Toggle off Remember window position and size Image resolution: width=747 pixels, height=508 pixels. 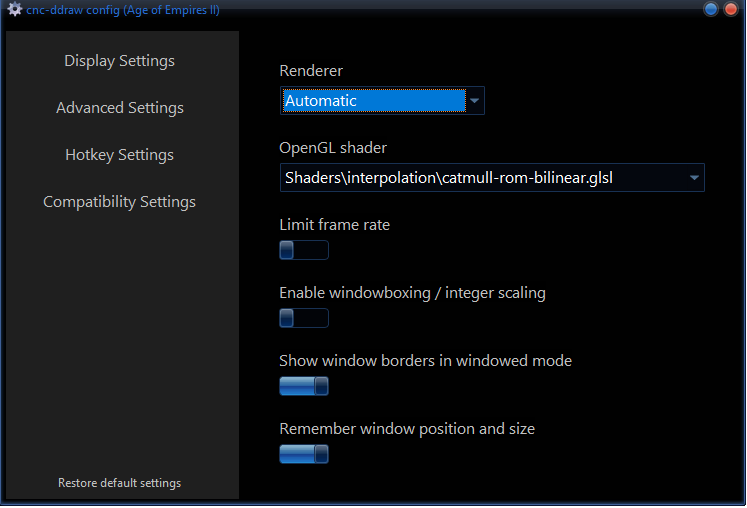click(303, 454)
